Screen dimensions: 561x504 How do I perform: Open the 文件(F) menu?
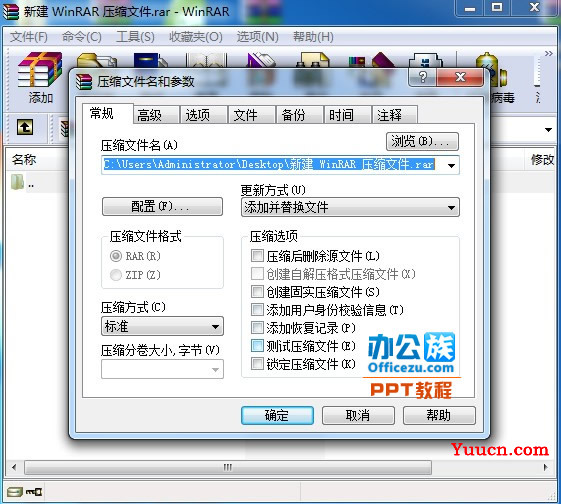click(x=29, y=37)
